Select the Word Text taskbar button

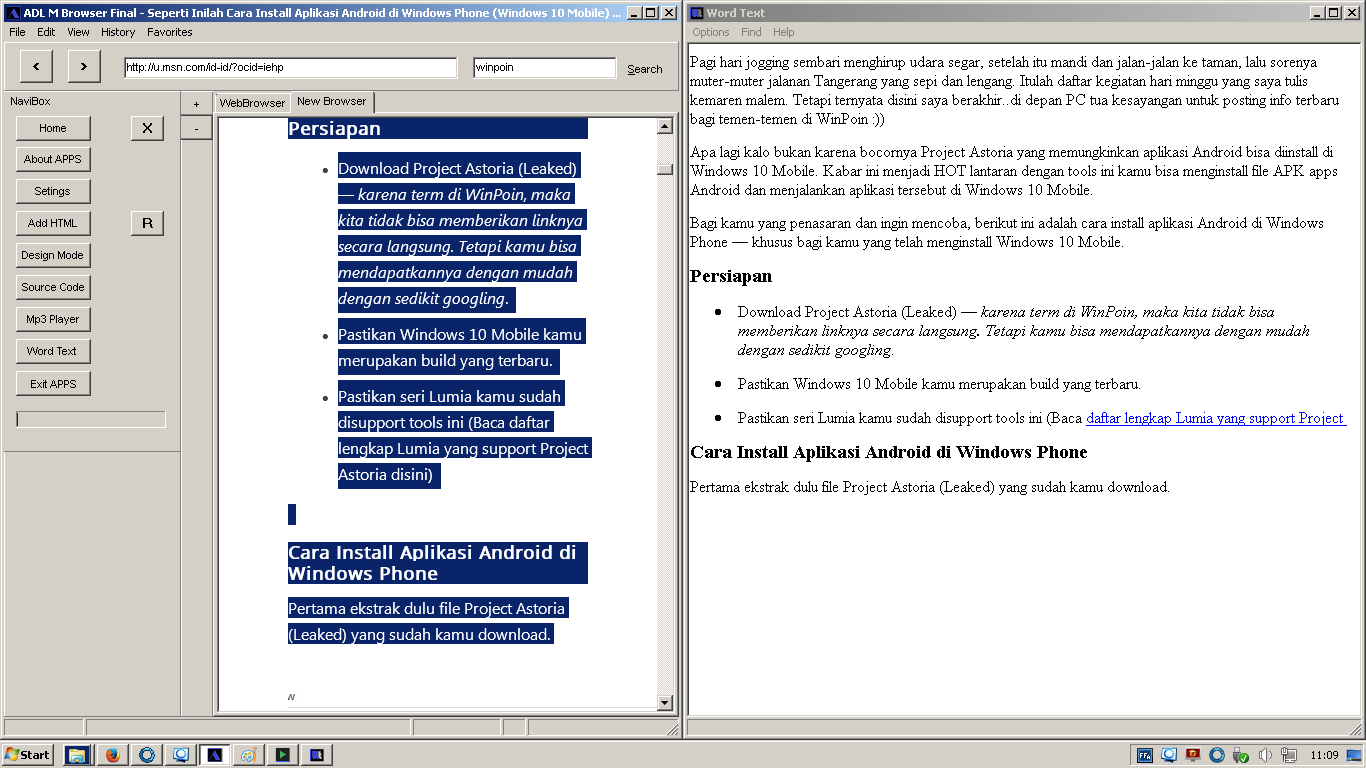pos(316,755)
